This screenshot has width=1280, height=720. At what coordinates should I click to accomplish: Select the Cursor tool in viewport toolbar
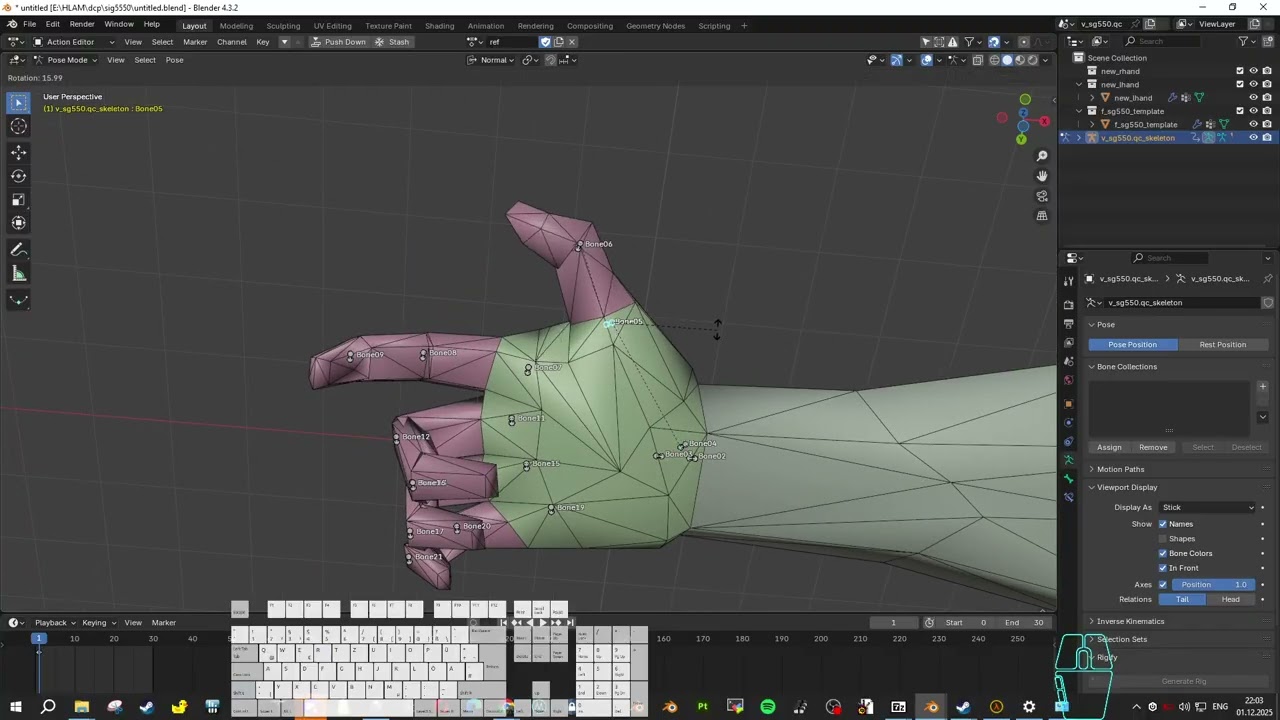pyautogui.click(x=19, y=126)
